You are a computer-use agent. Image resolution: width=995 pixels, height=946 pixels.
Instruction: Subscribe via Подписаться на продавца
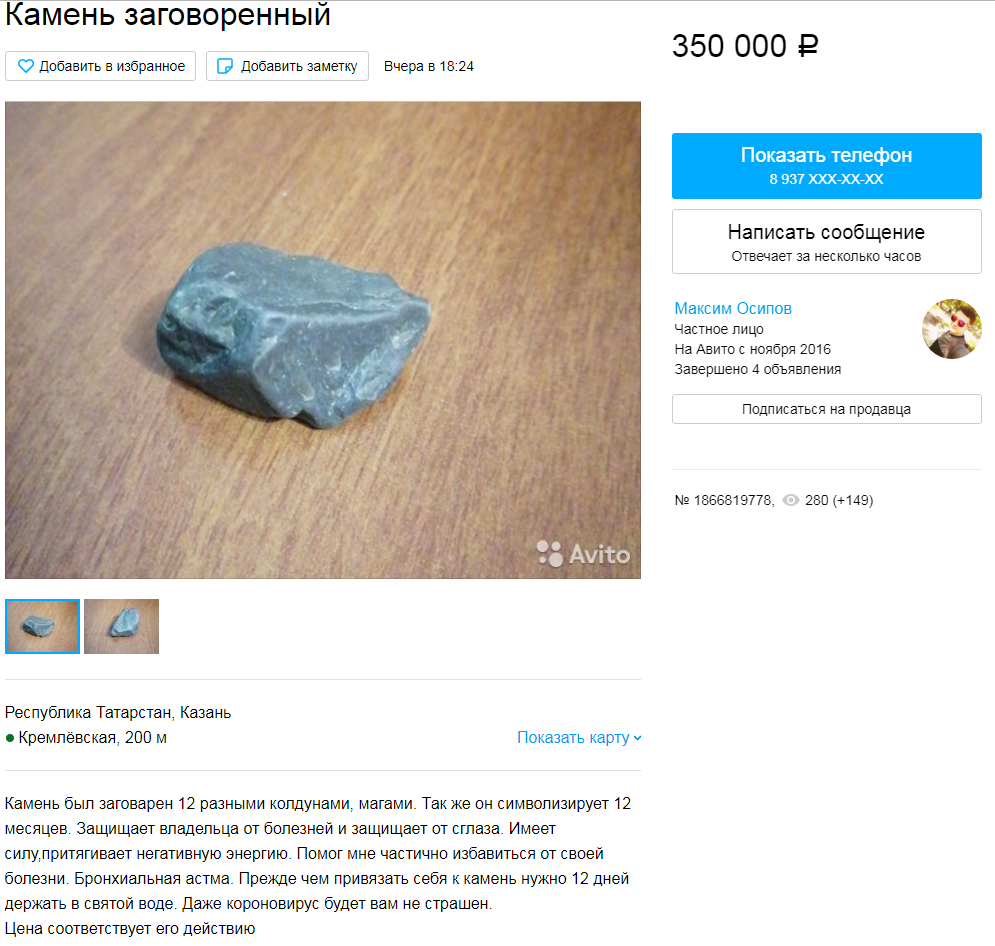click(x=826, y=409)
